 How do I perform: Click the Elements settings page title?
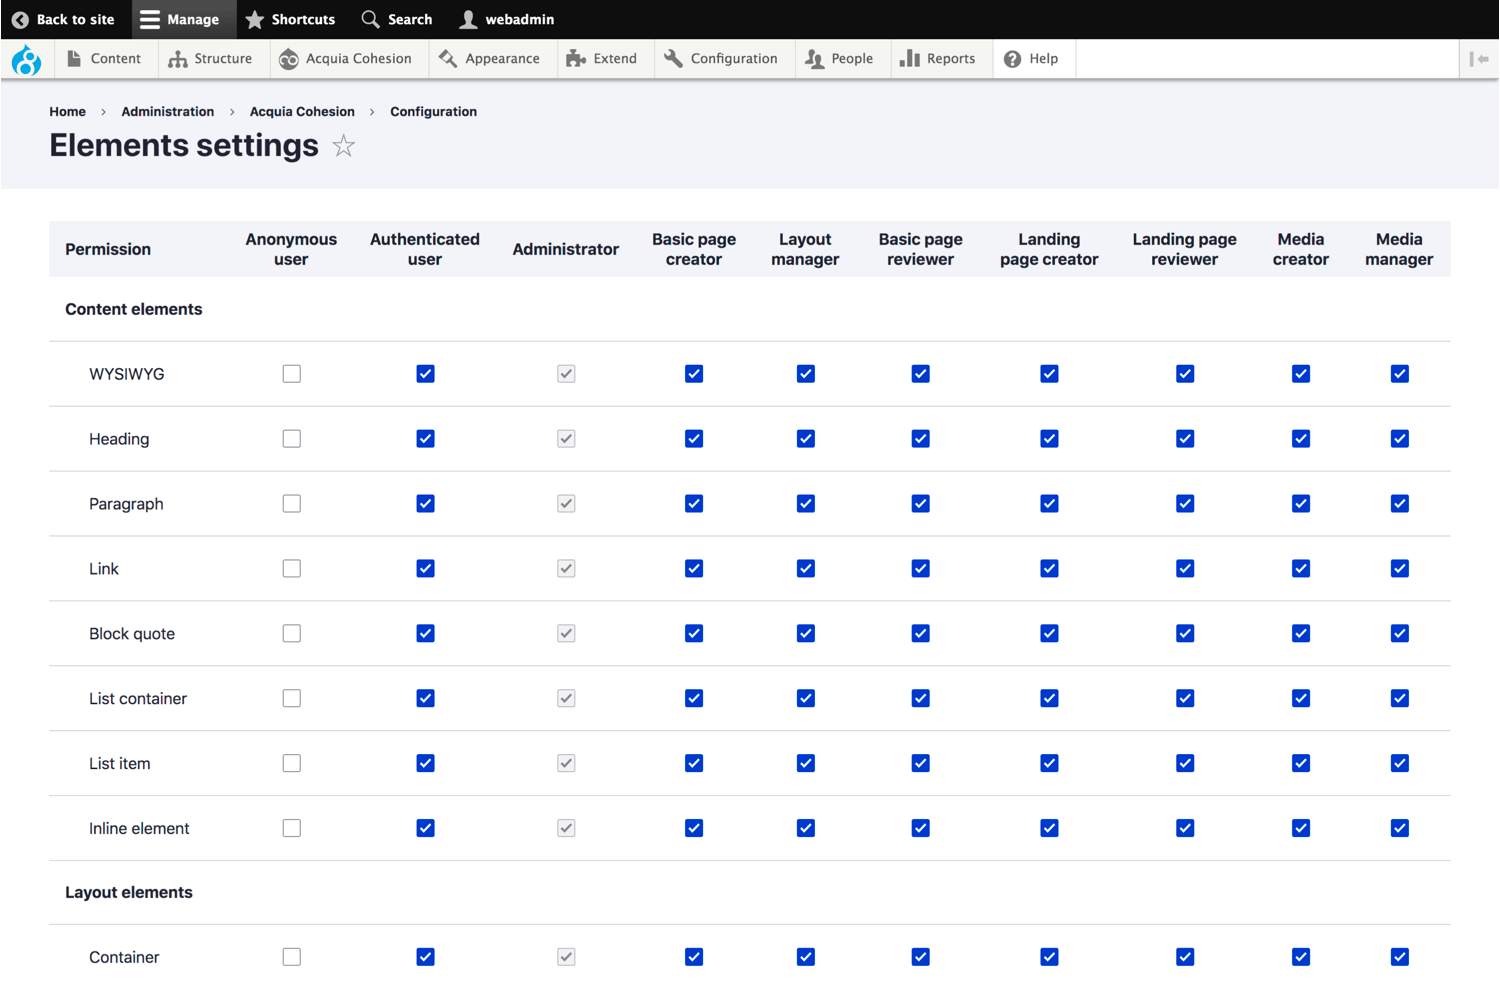tap(184, 146)
